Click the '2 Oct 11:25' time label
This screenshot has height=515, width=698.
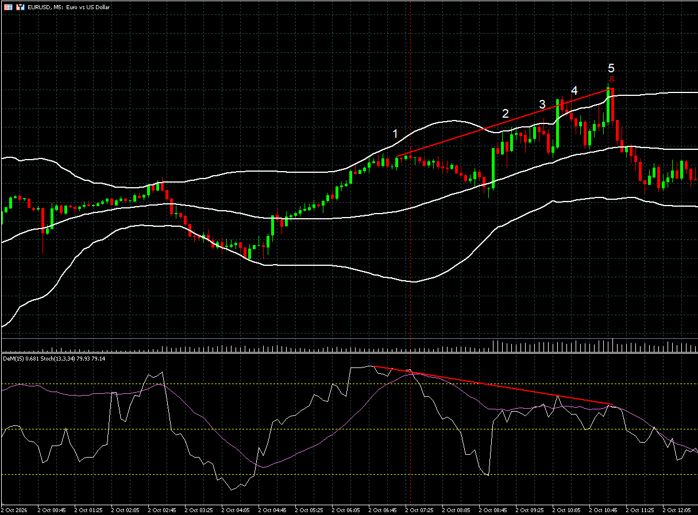pos(640,510)
